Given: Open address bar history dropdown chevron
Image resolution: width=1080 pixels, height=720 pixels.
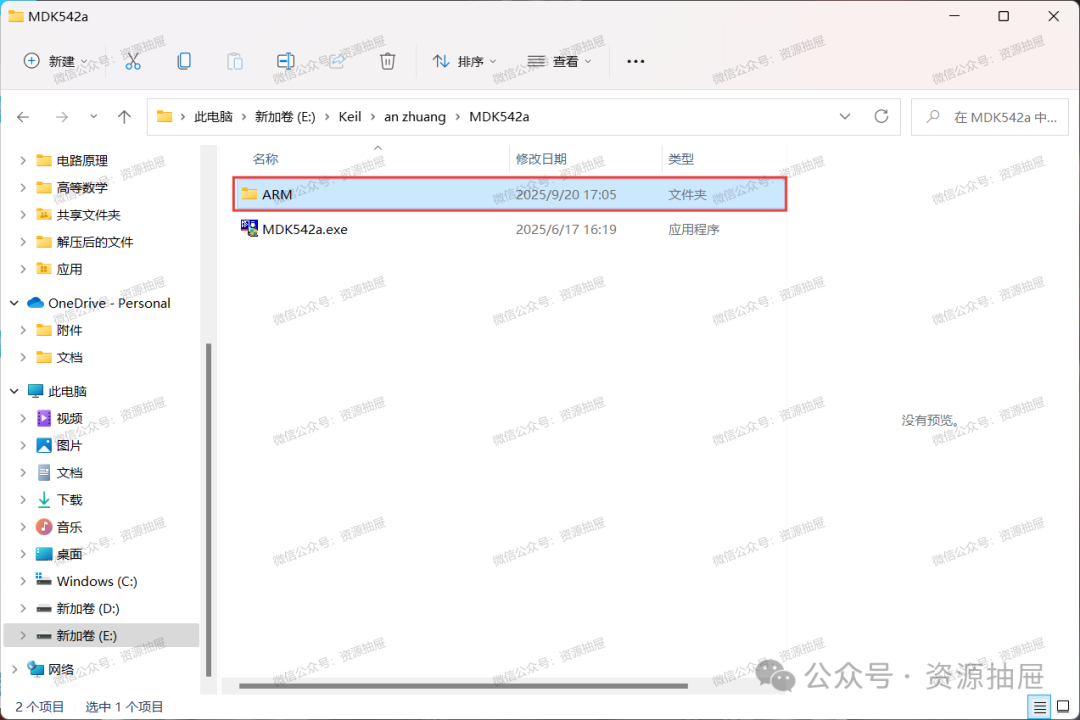Looking at the screenshot, I should [845, 116].
